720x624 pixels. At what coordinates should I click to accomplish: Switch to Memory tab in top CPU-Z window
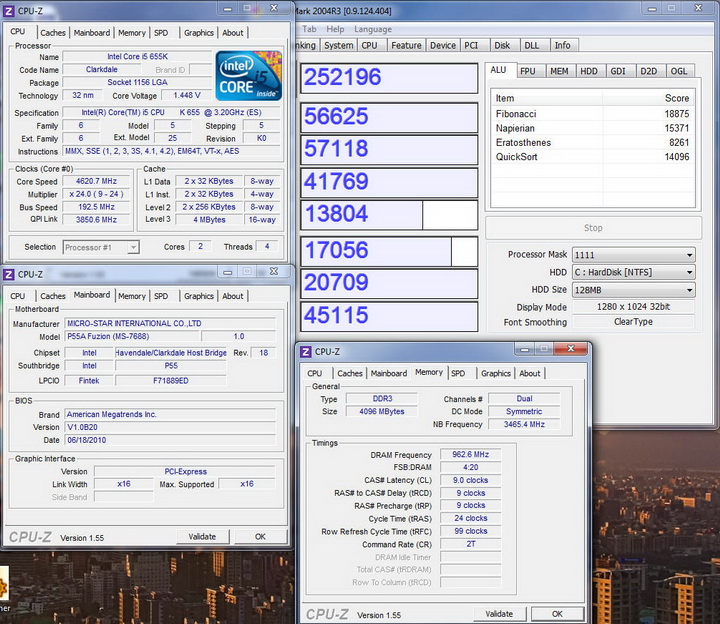point(132,33)
